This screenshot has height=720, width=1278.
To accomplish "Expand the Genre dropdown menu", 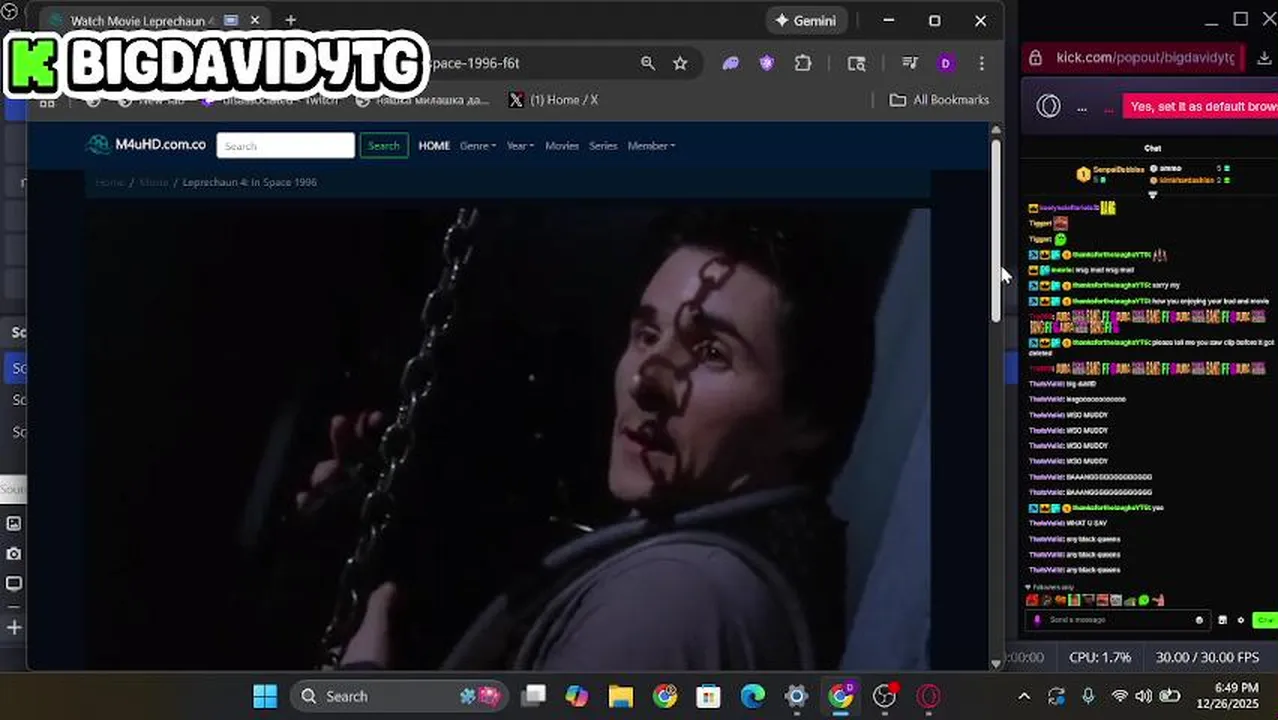I will click(x=478, y=146).
